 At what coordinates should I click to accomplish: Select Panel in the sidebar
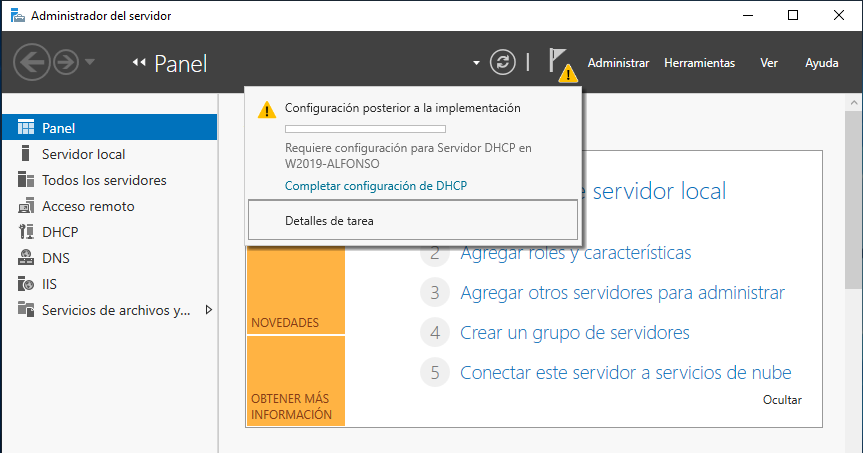(110, 127)
